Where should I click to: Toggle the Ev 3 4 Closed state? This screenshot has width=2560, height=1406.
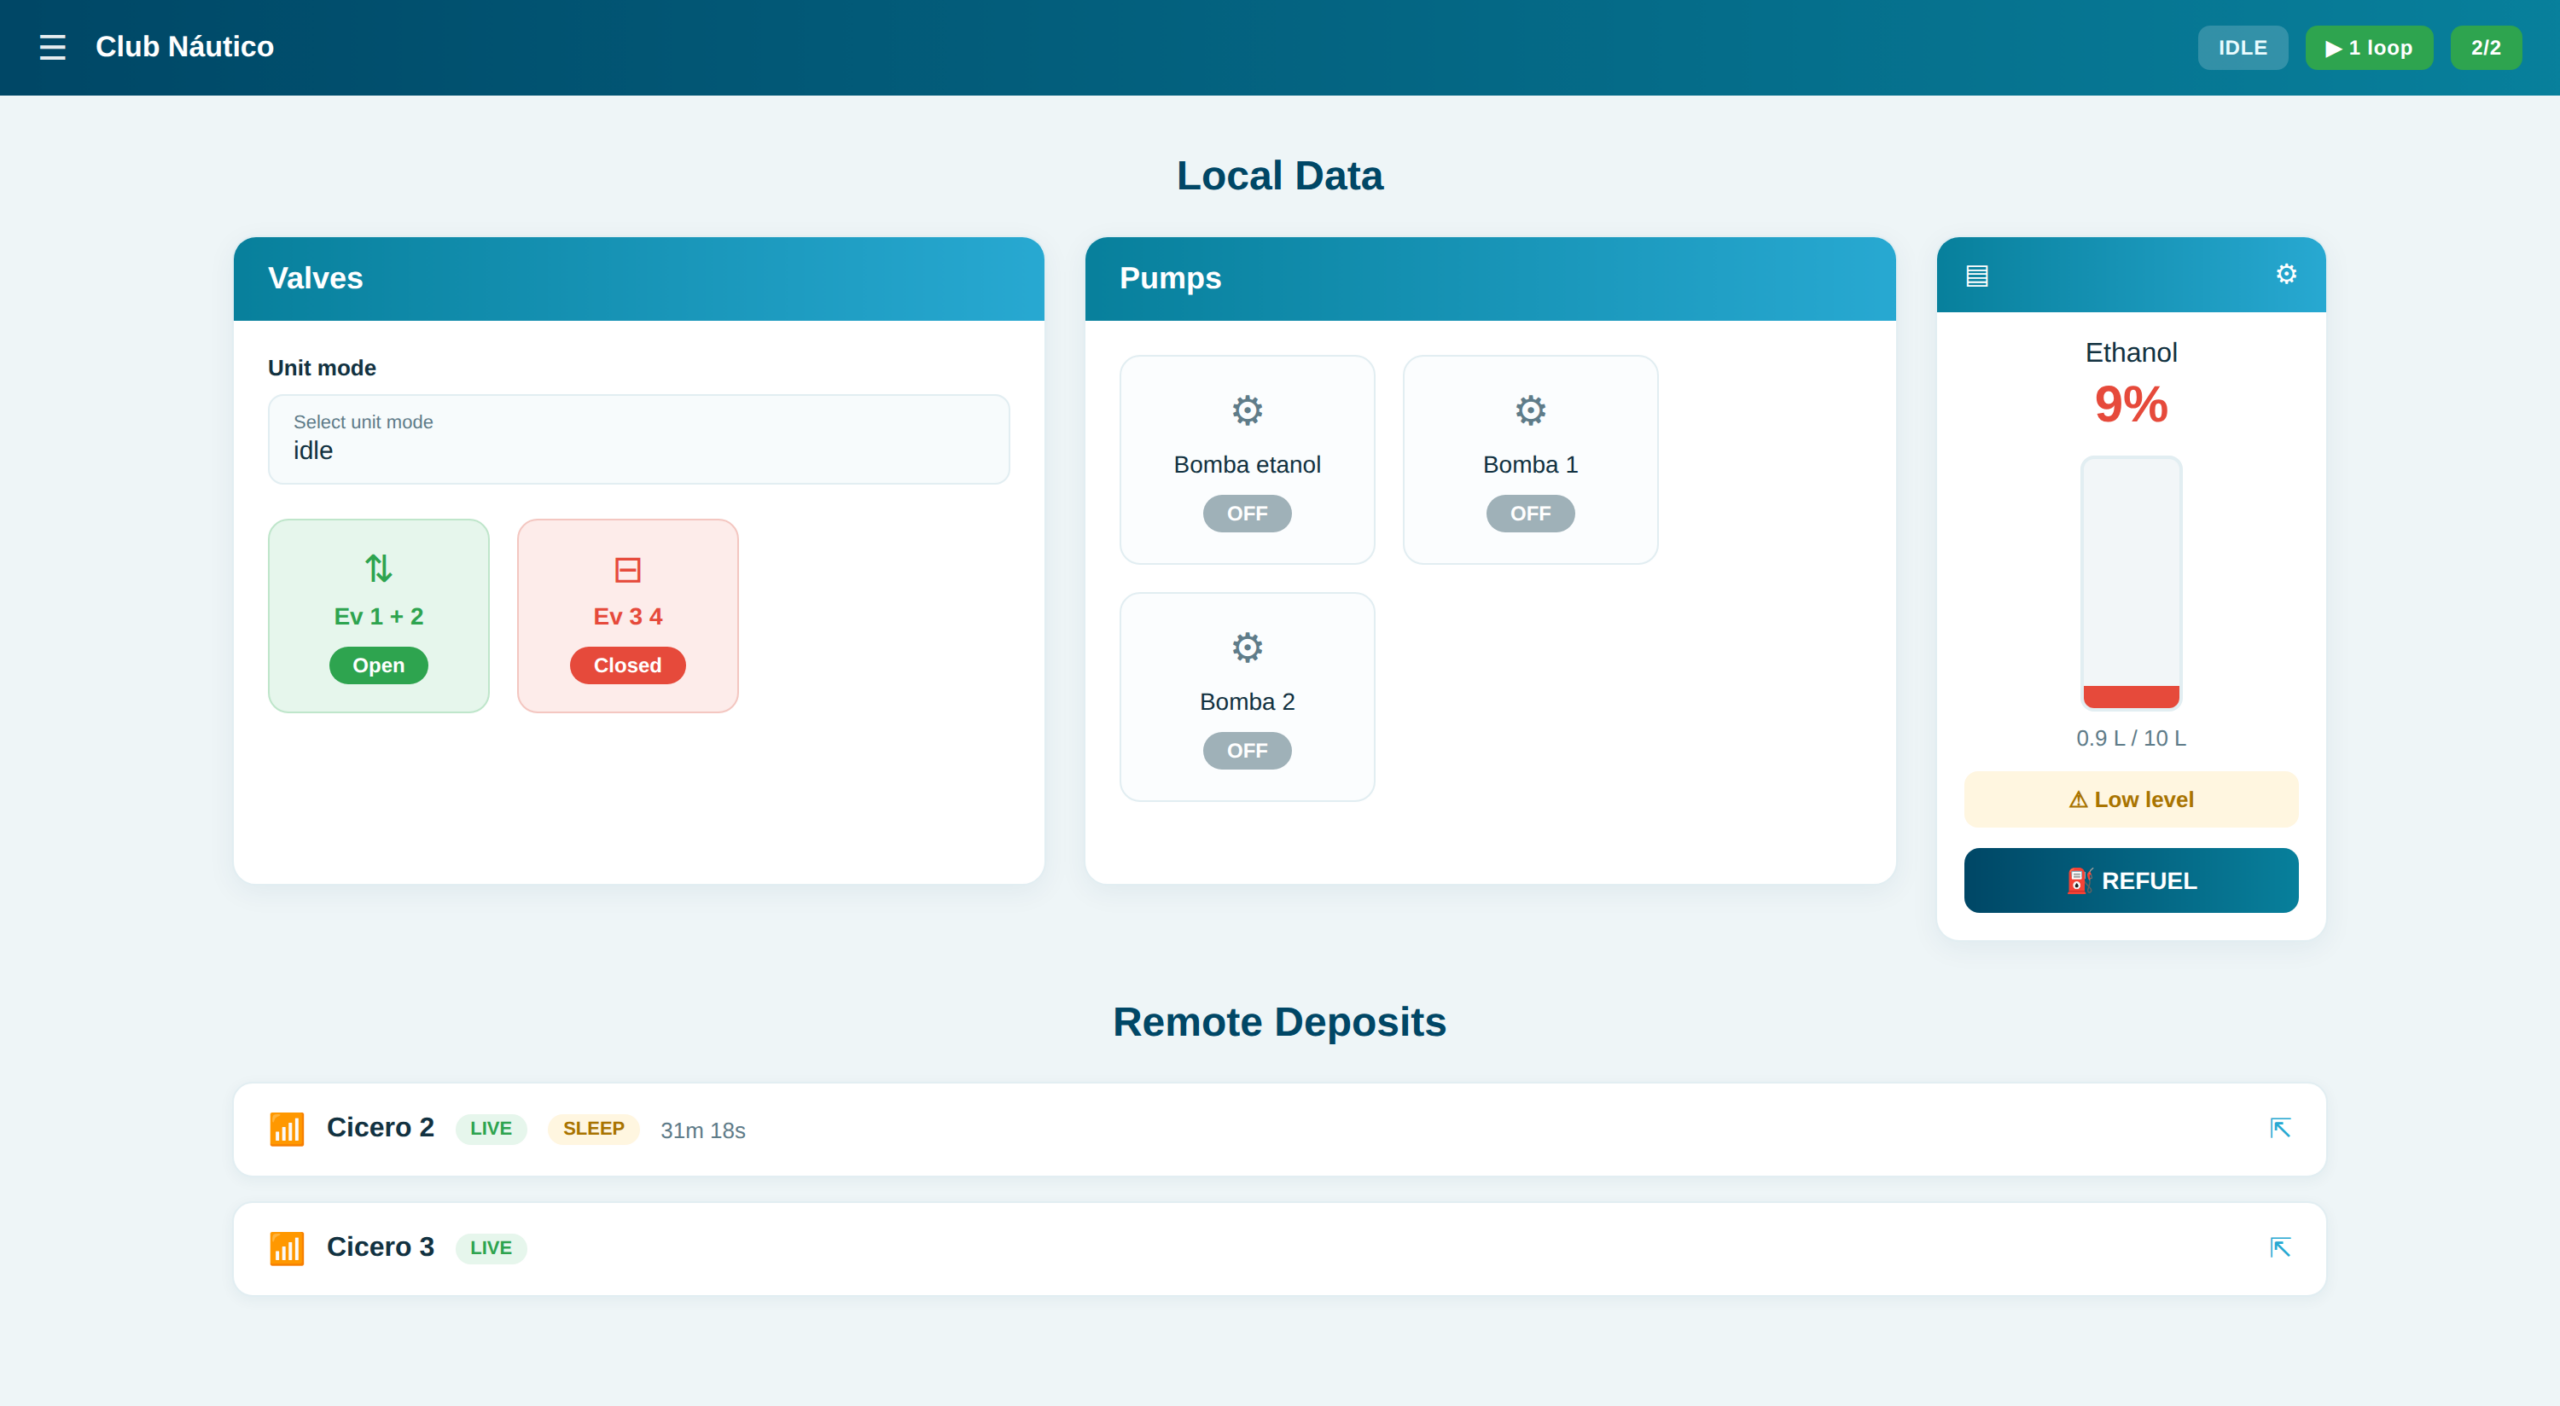627,665
